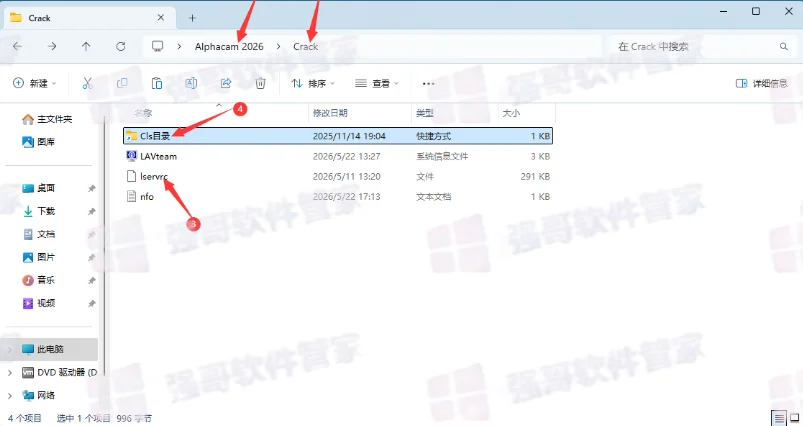The image size is (803, 426).
Task: Switch to details view icon in status bar
Action: tap(779, 418)
